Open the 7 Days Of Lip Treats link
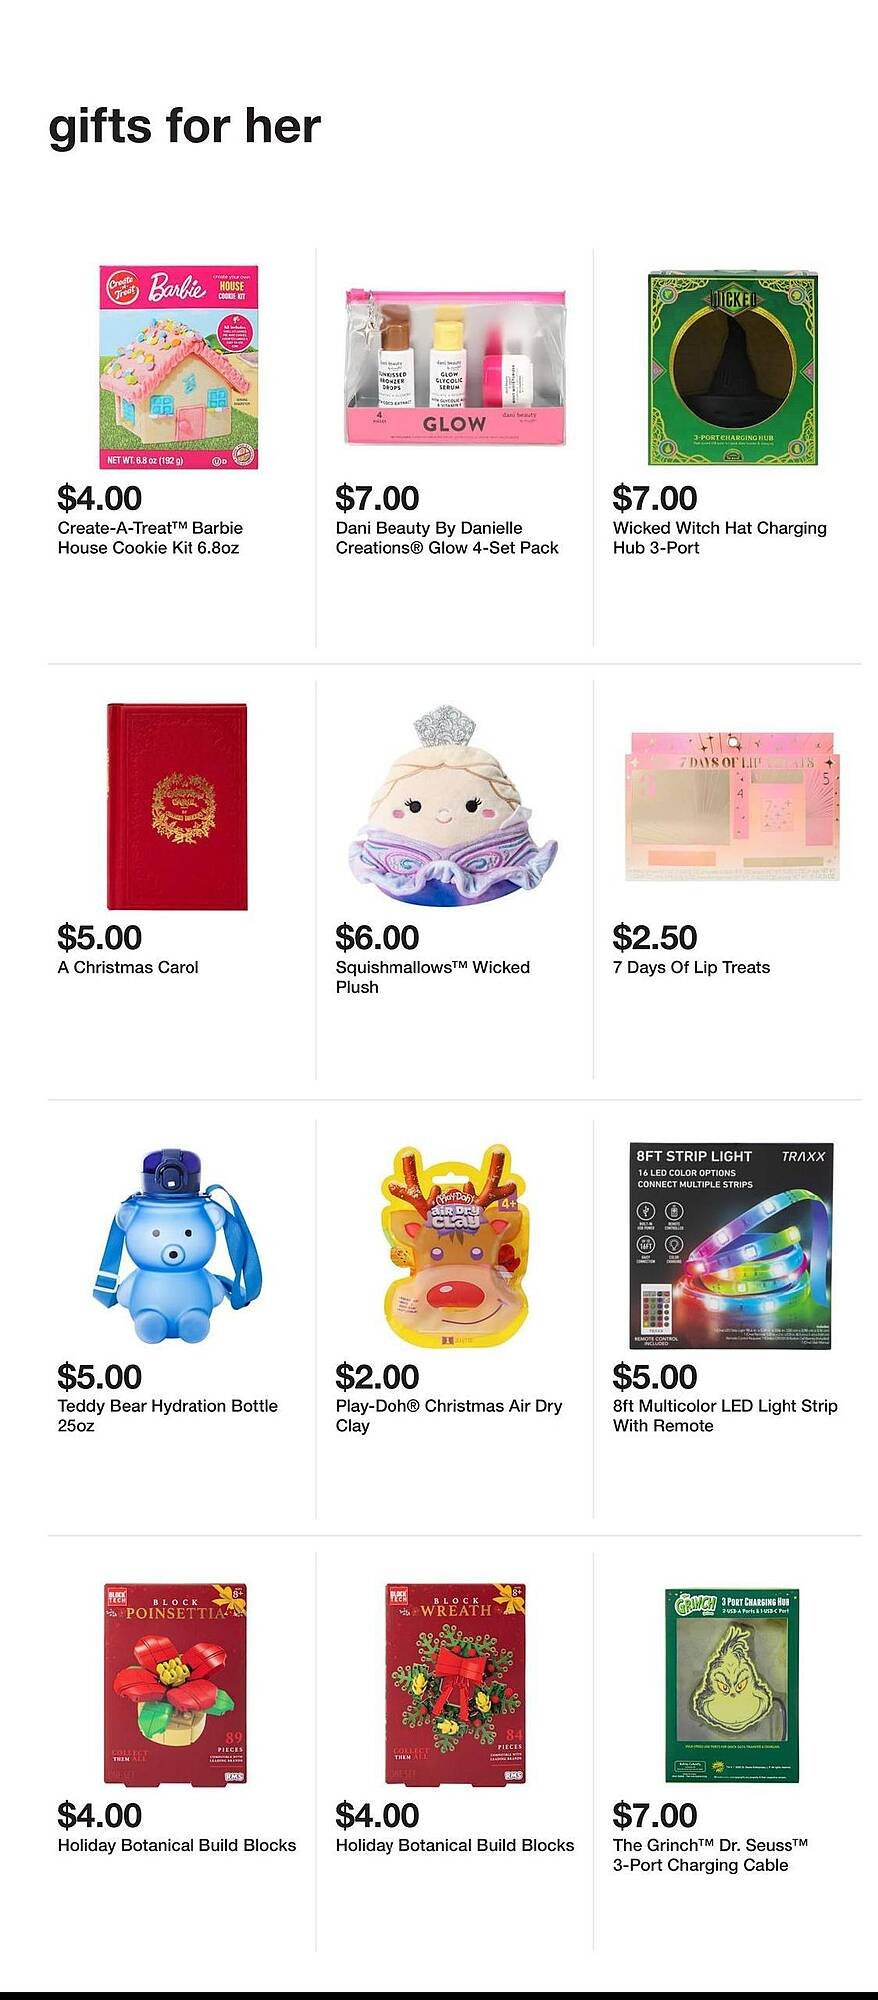This screenshot has width=878, height=2000. point(691,967)
